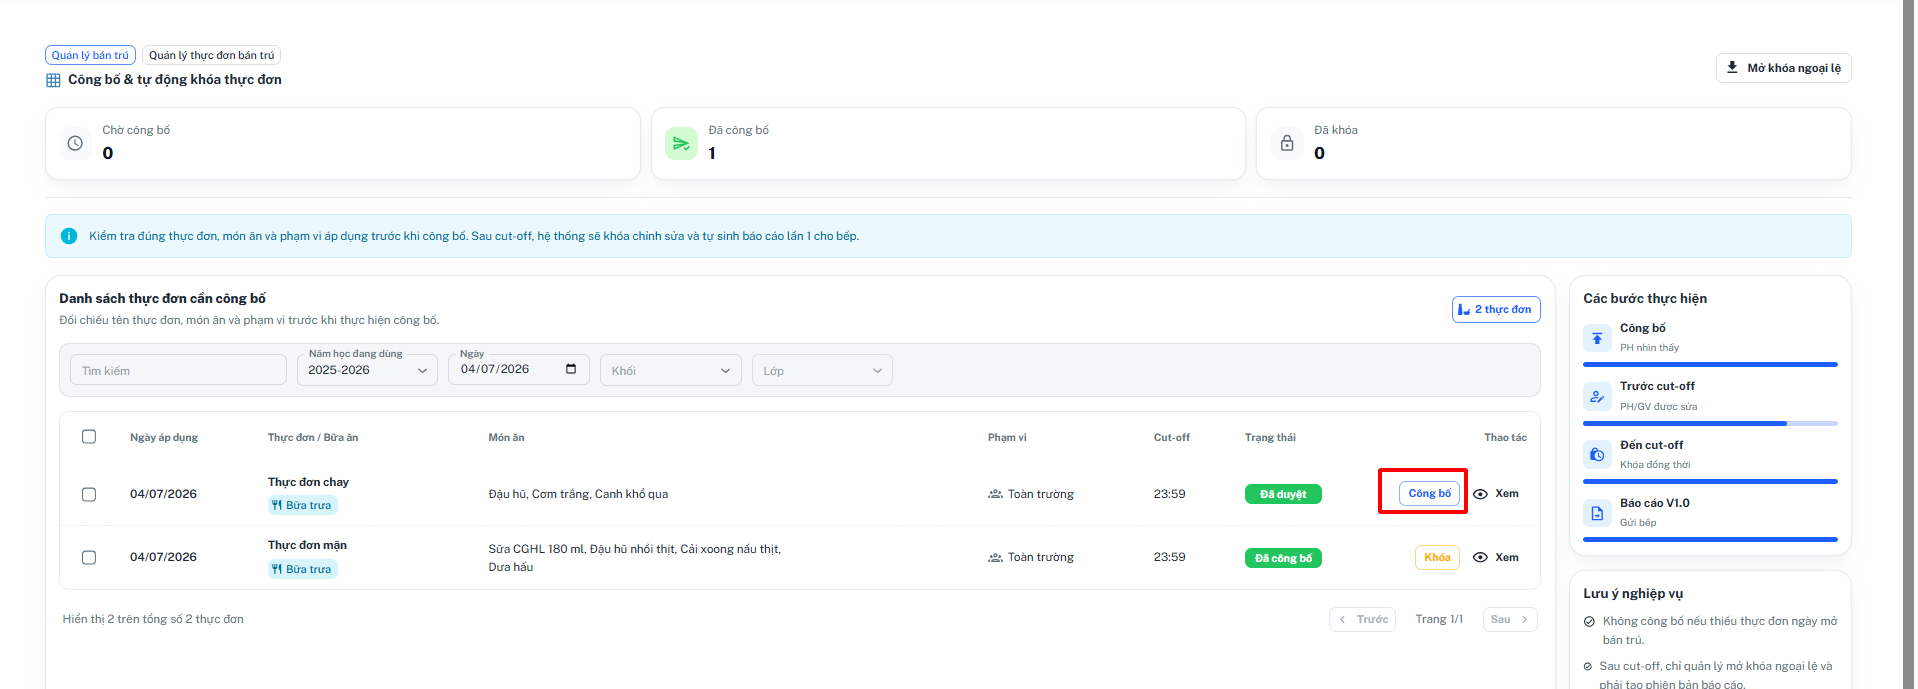
Task: Click the Món ăn column header
Action: coord(506,437)
